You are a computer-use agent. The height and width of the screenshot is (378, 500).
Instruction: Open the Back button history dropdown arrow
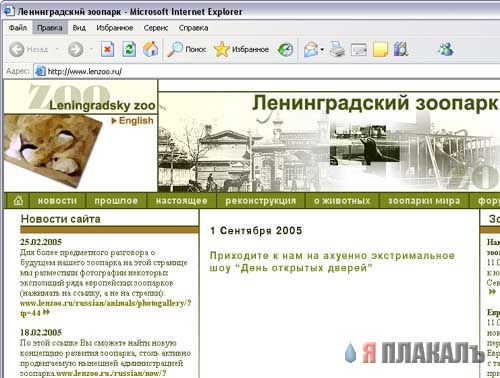coord(57,49)
